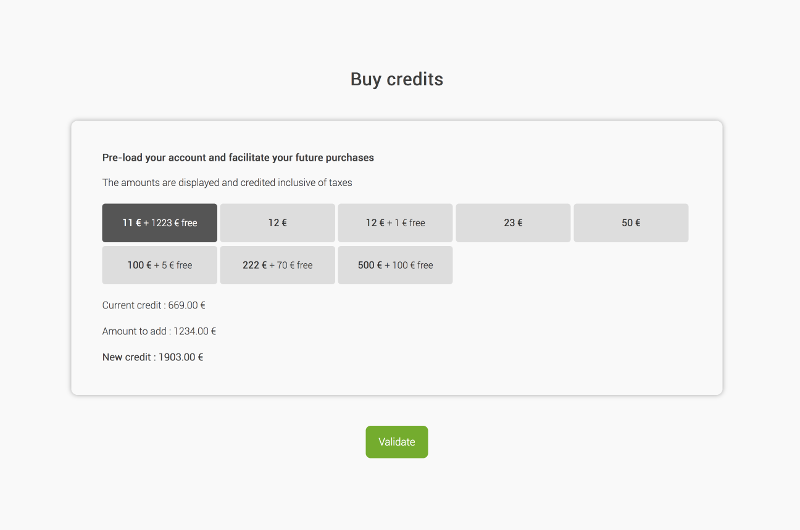Click the '+ 1223 € free' bonus text
The width and height of the screenshot is (800, 530).
[171, 223]
